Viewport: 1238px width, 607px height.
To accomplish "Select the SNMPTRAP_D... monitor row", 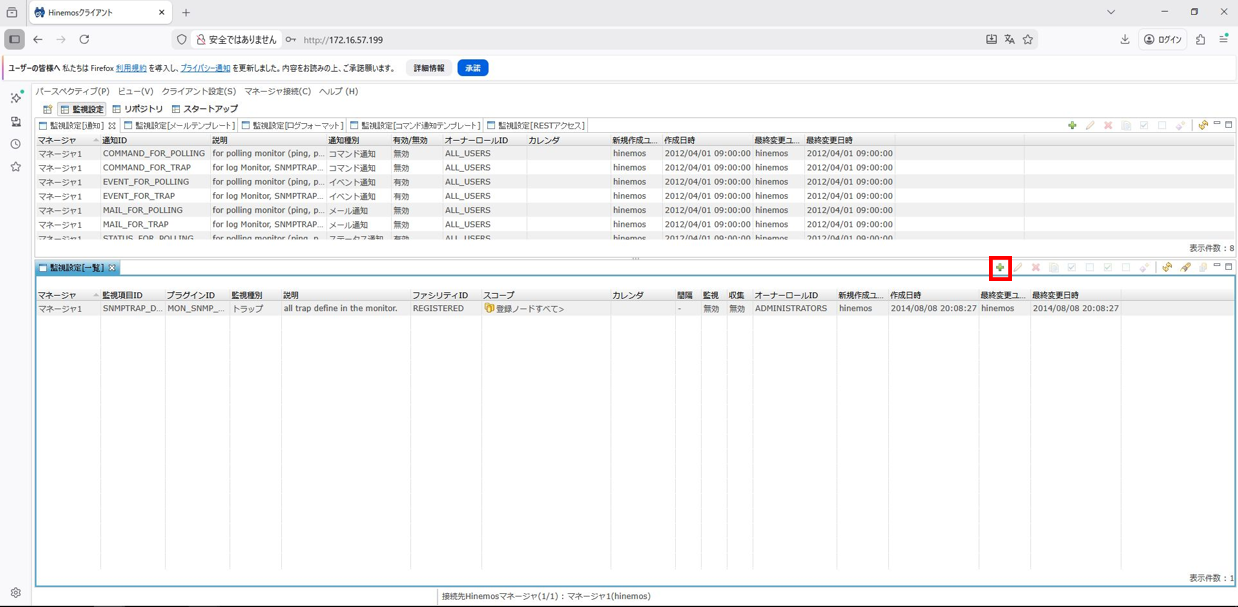I will coord(132,309).
